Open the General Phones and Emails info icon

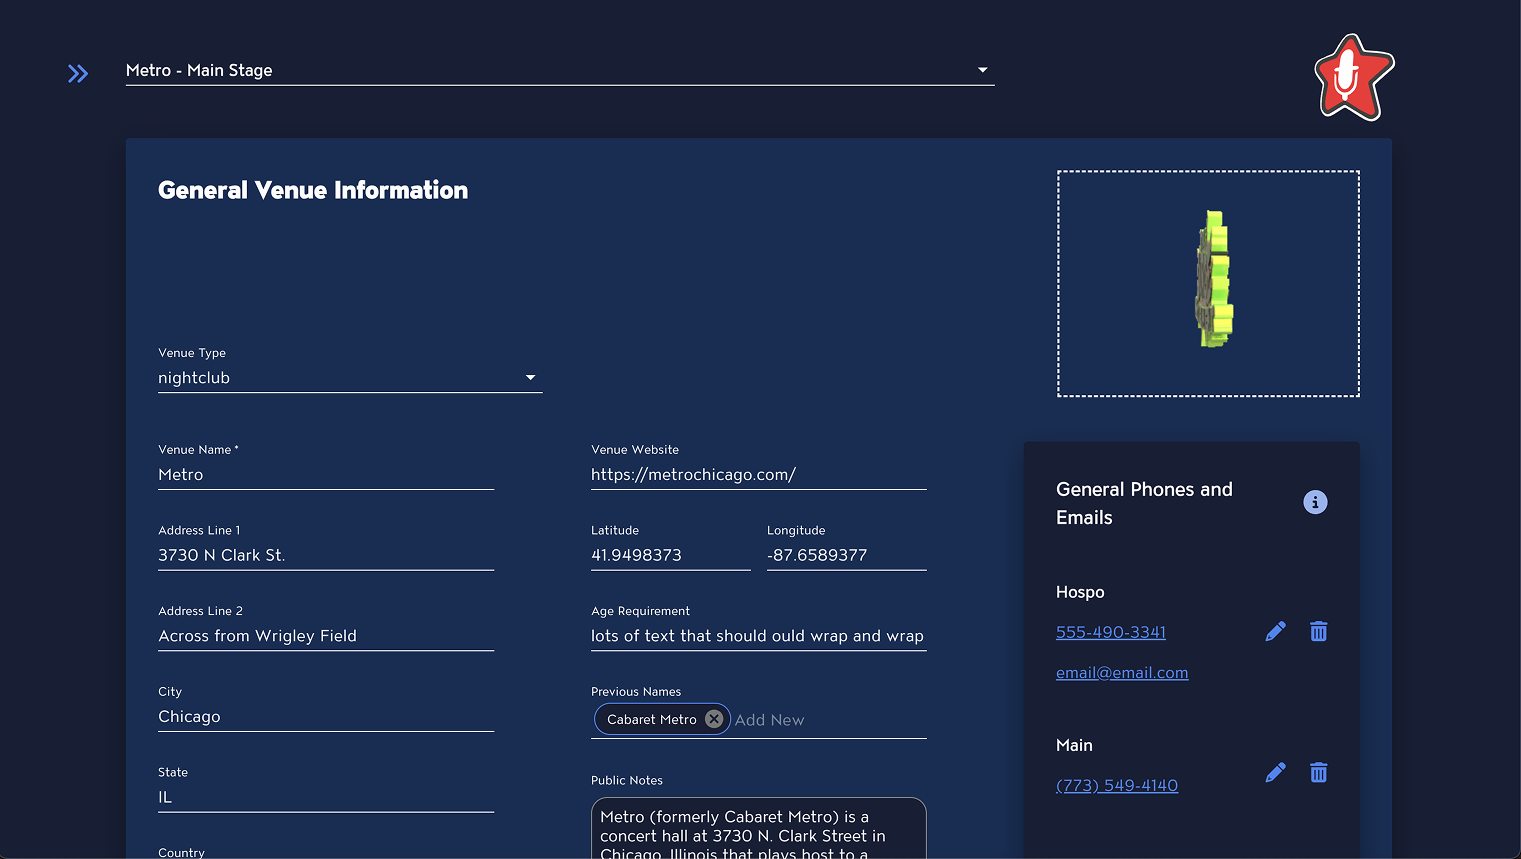point(1315,502)
